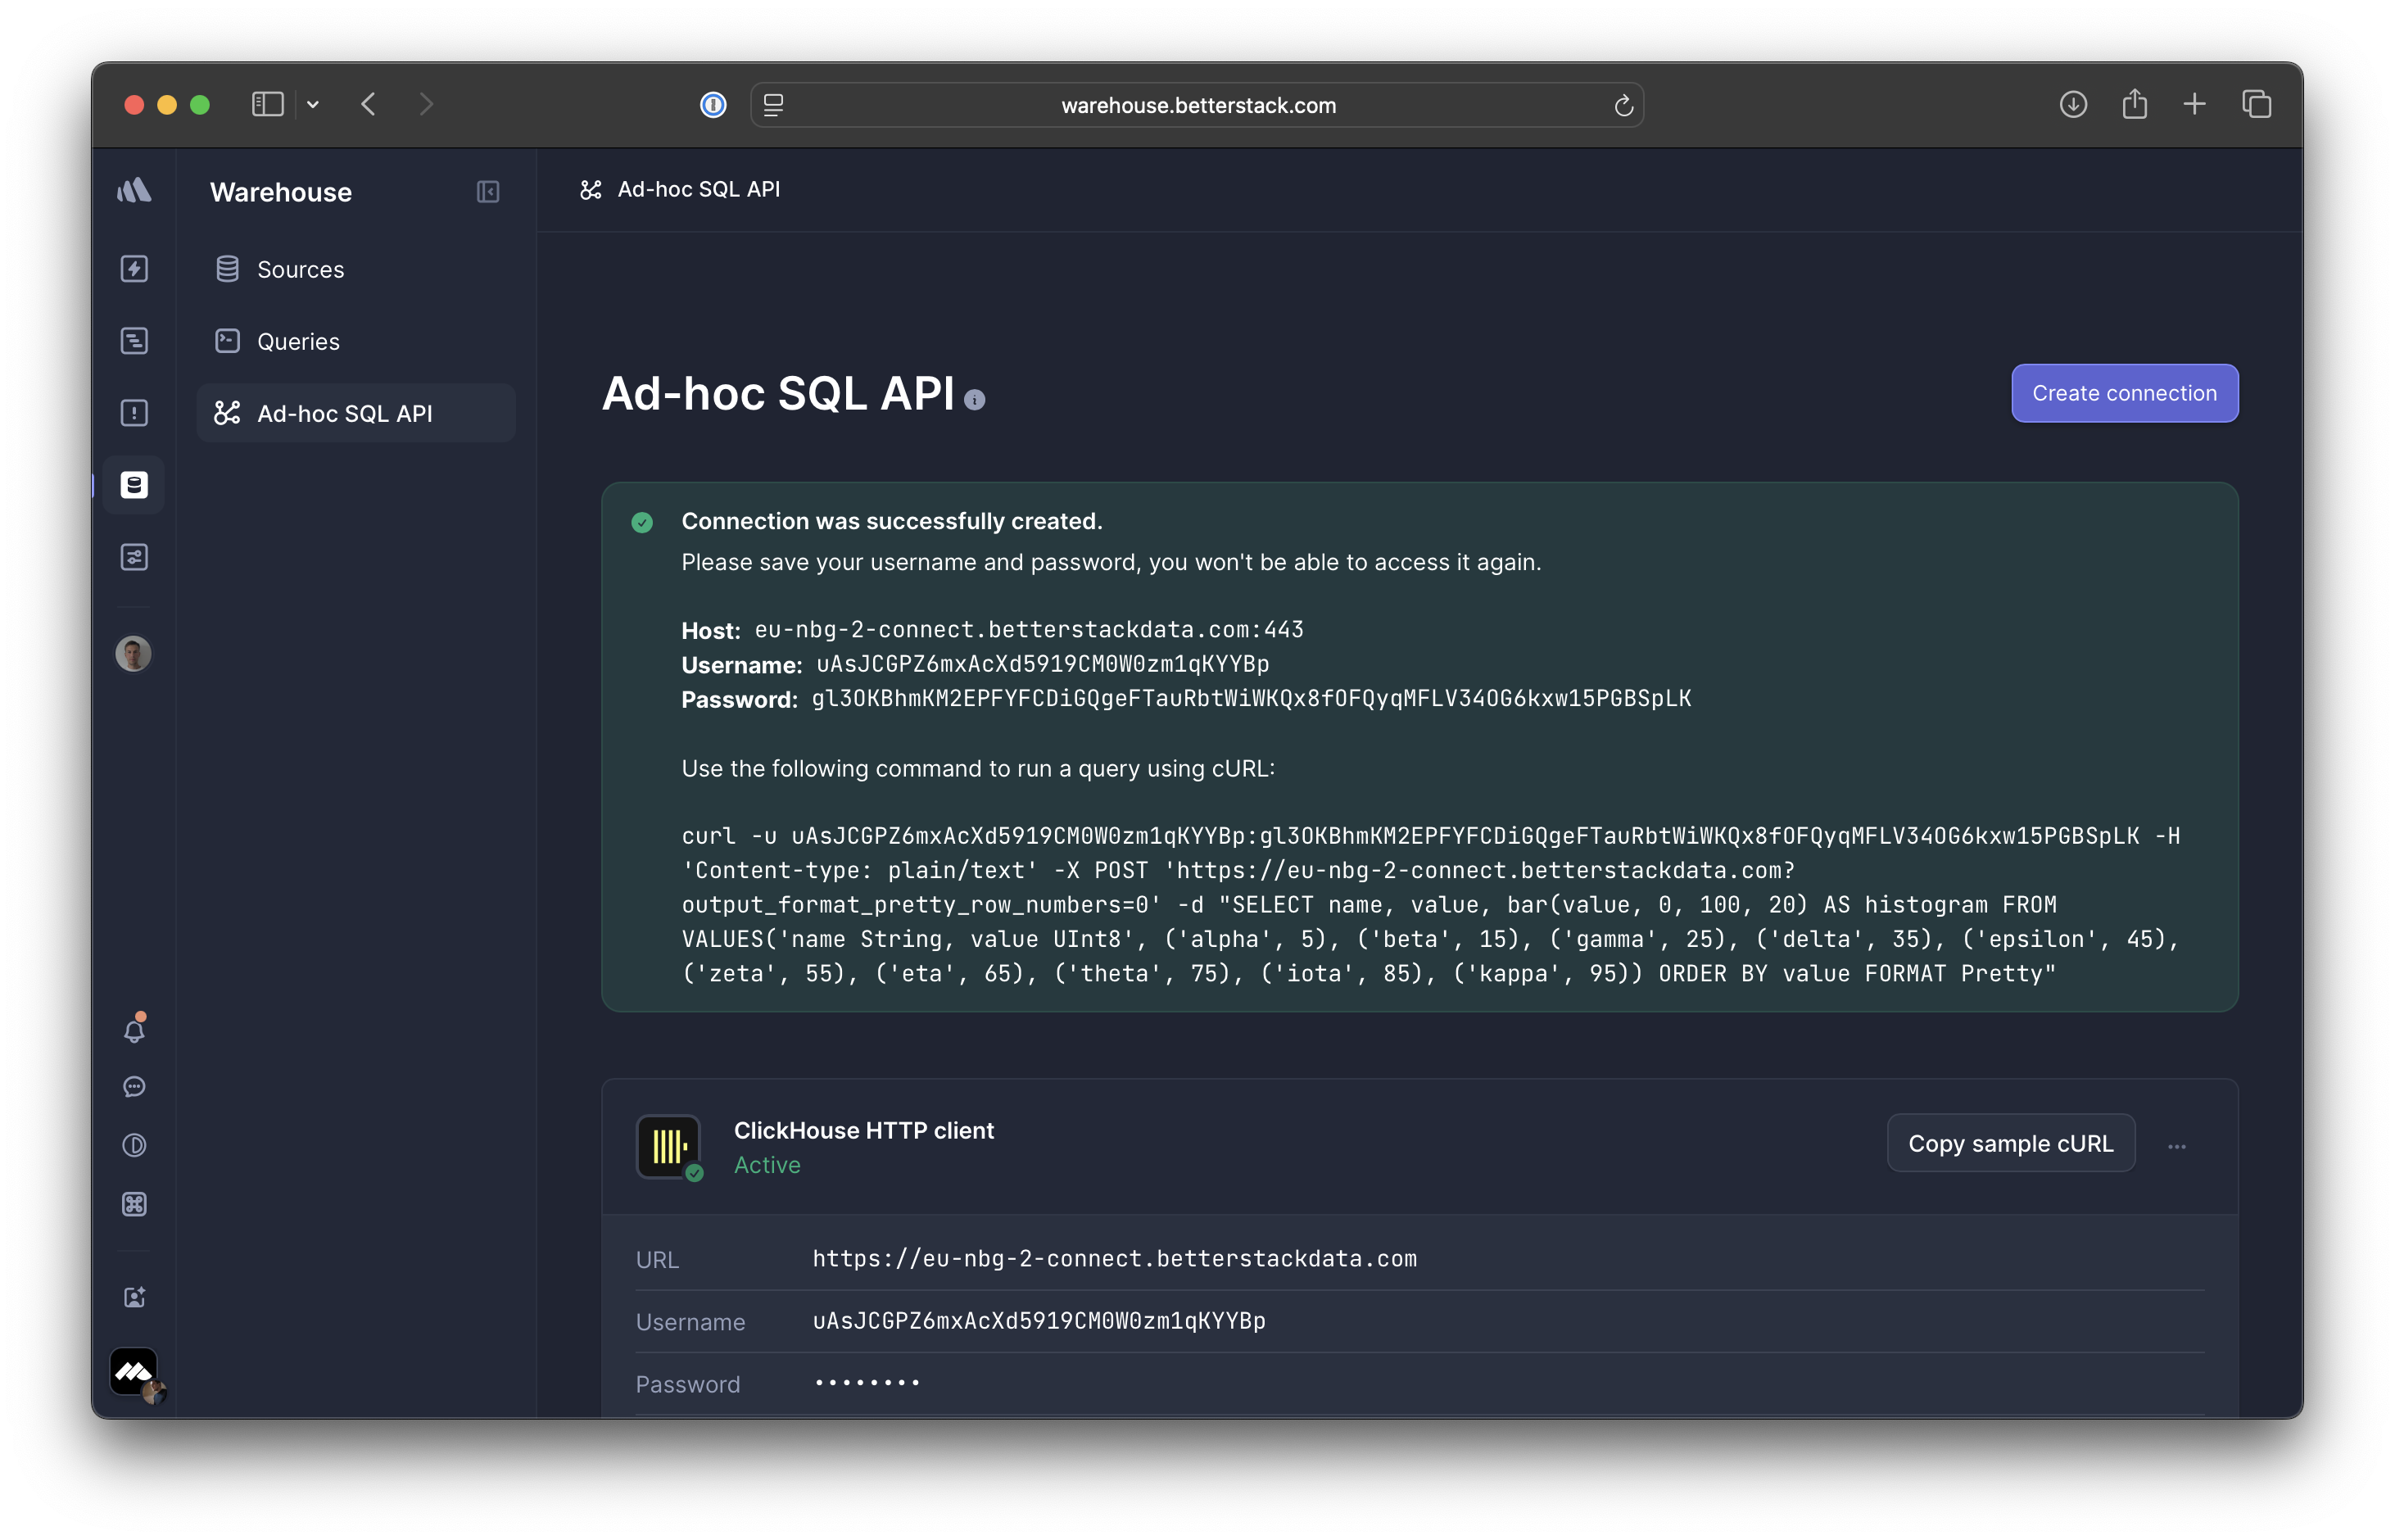
Task: Click the Create connection button
Action: pyautogui.click(x=2124, y=393)
